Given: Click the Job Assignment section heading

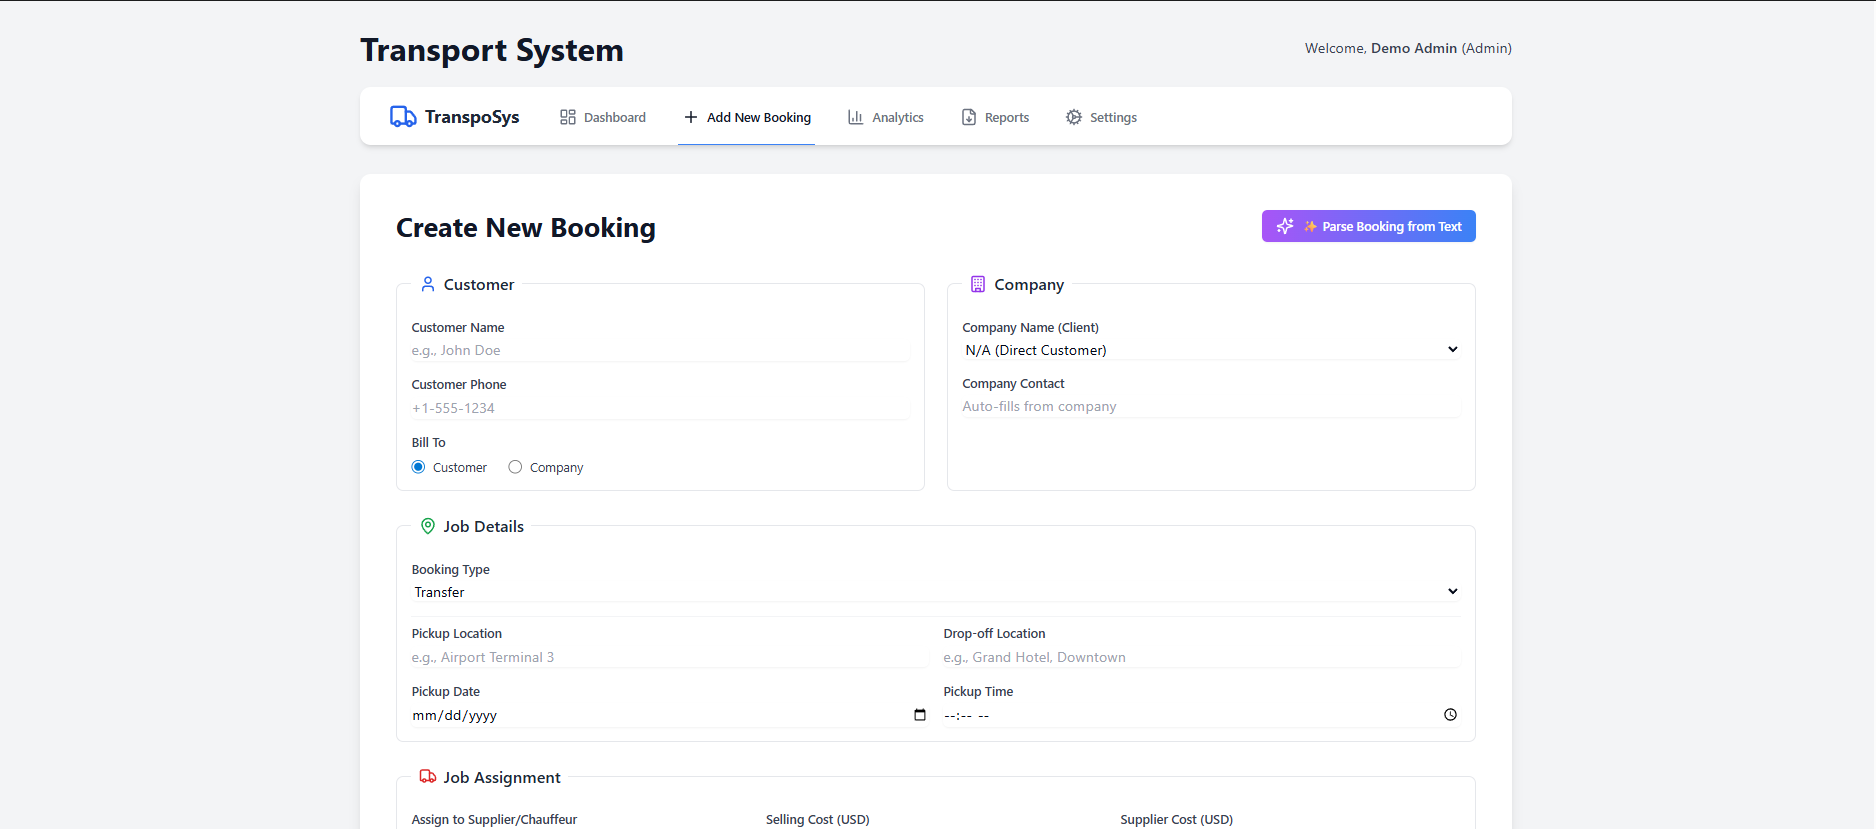Looking at the screenshot, I should pos(502,777).
